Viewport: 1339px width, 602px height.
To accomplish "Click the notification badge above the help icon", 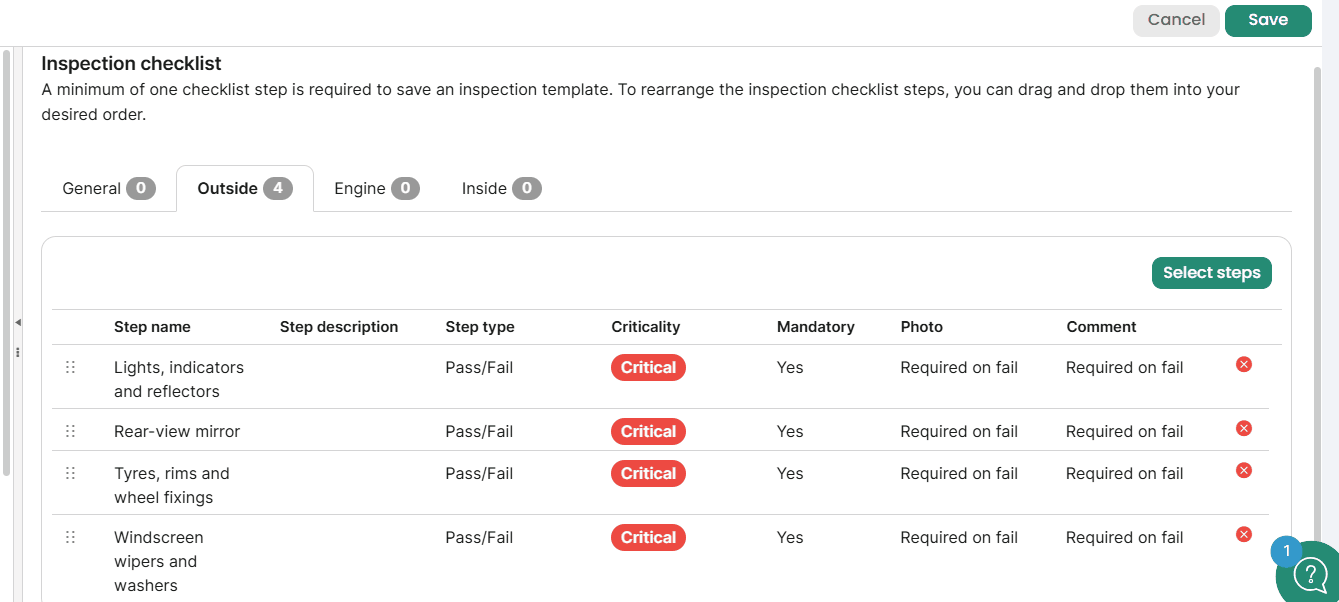I will click(1286, 551).
